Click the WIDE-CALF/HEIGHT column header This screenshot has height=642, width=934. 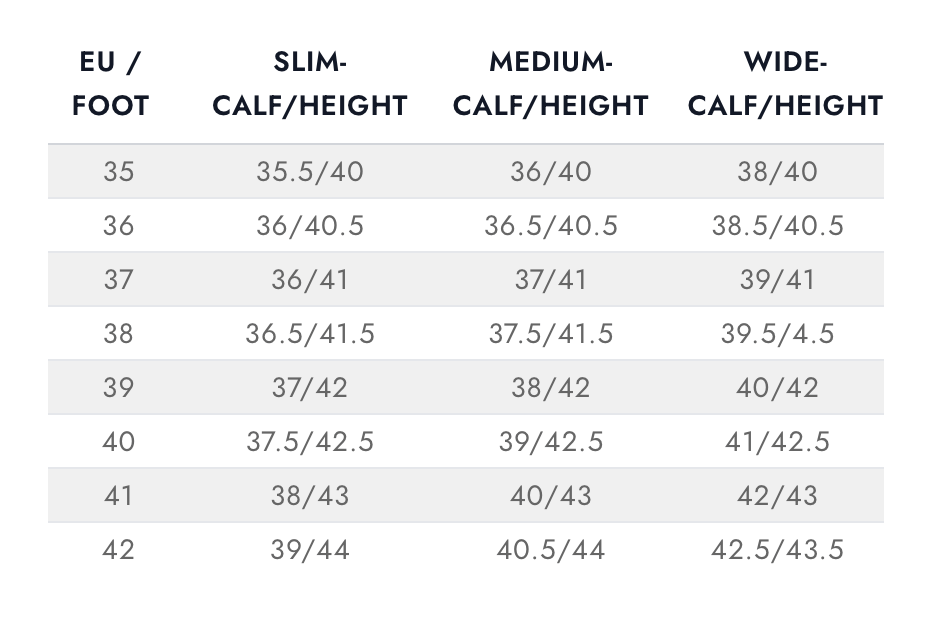(785, 84)
